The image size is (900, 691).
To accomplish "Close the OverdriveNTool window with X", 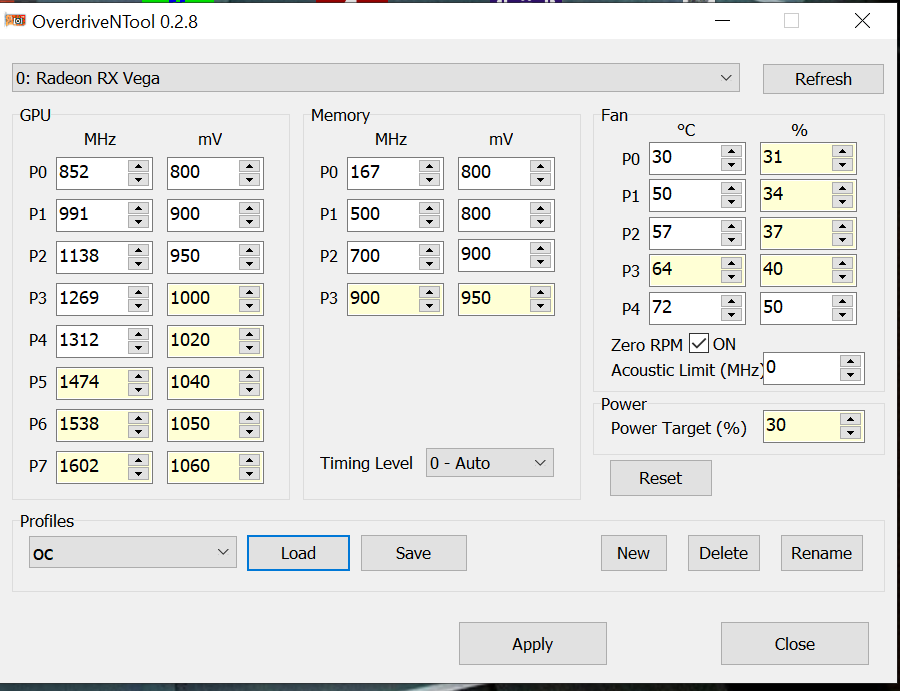I will click(862, 21).
